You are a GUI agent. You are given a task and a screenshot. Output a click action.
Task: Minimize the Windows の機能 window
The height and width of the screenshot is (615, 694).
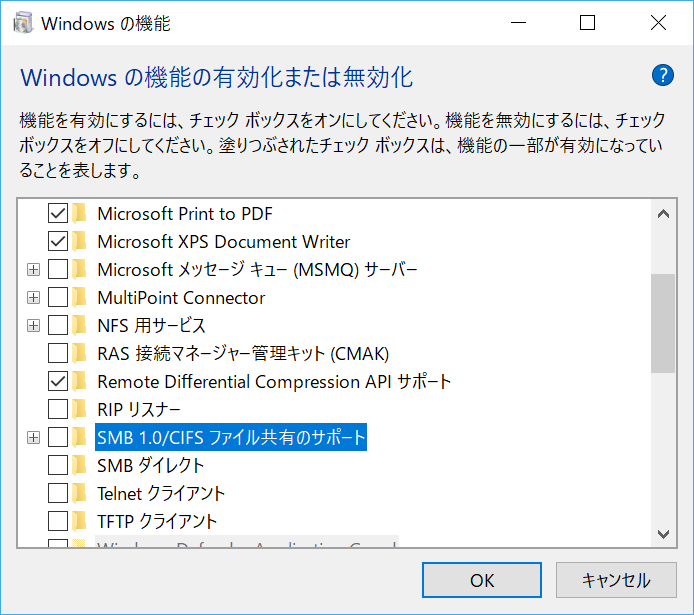[518, 23]
